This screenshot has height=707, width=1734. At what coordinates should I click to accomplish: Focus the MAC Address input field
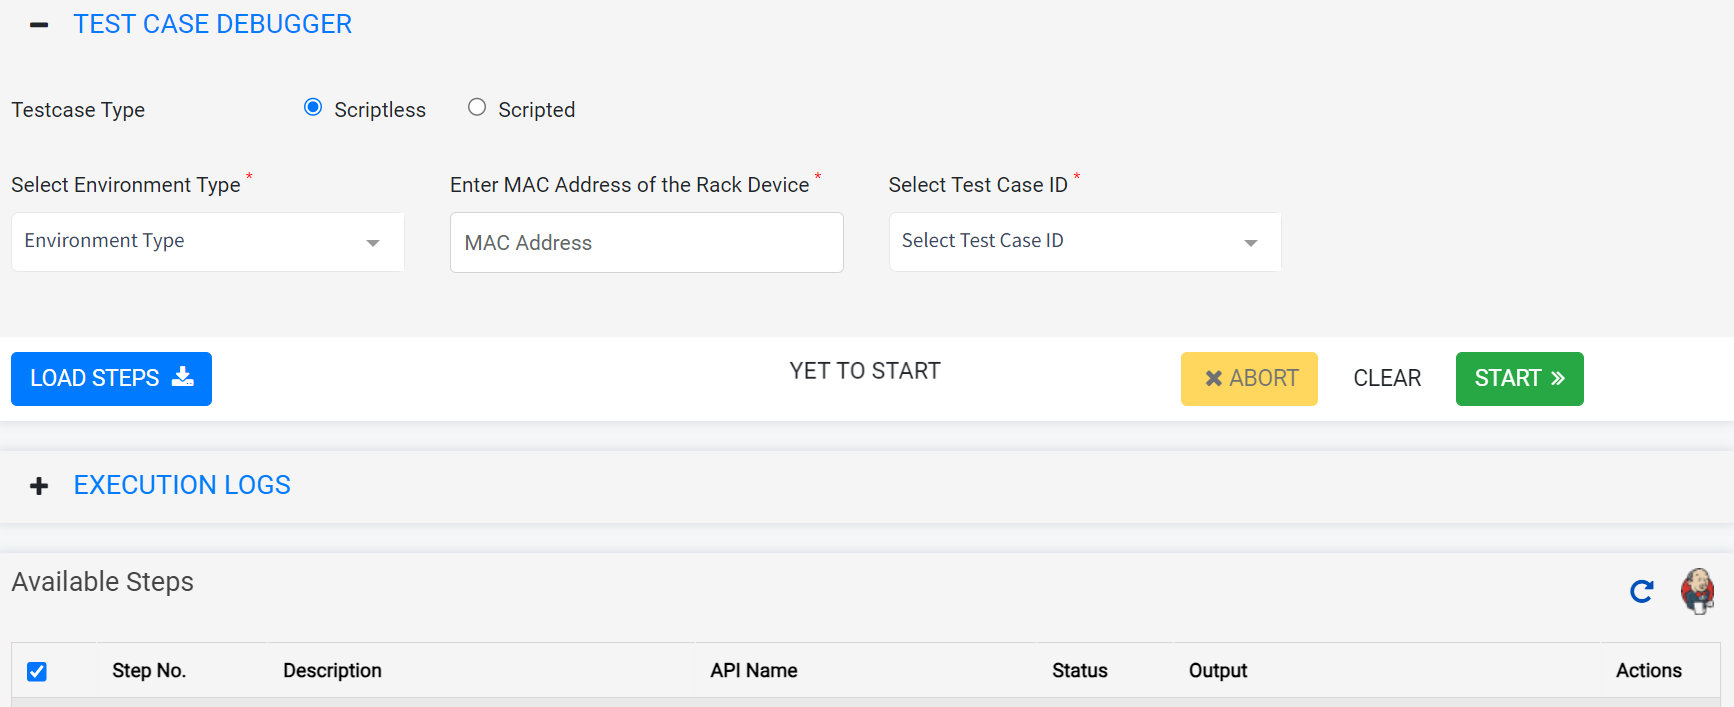click(646, 243)
